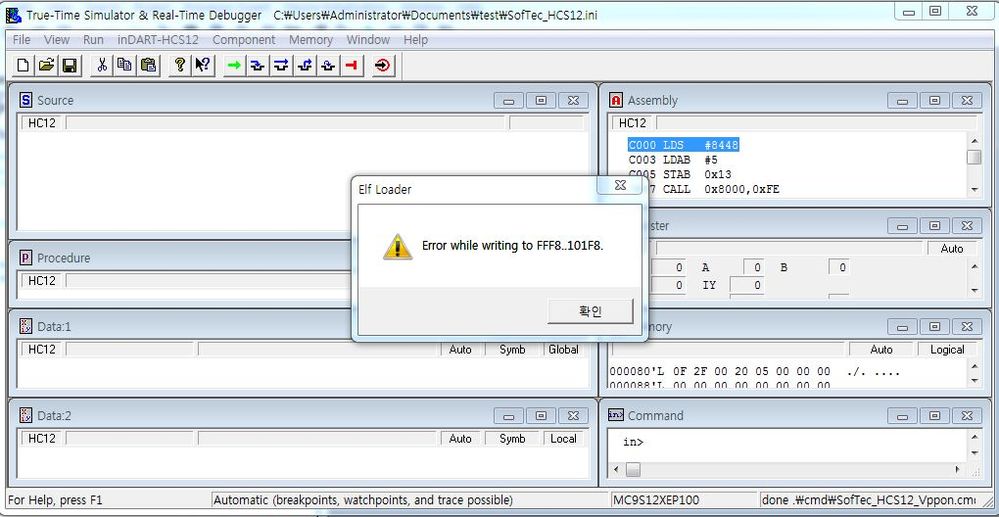Maximize the Source window
Screen dimensions: 999x517
pyautogui.click(x=541, y=101)
